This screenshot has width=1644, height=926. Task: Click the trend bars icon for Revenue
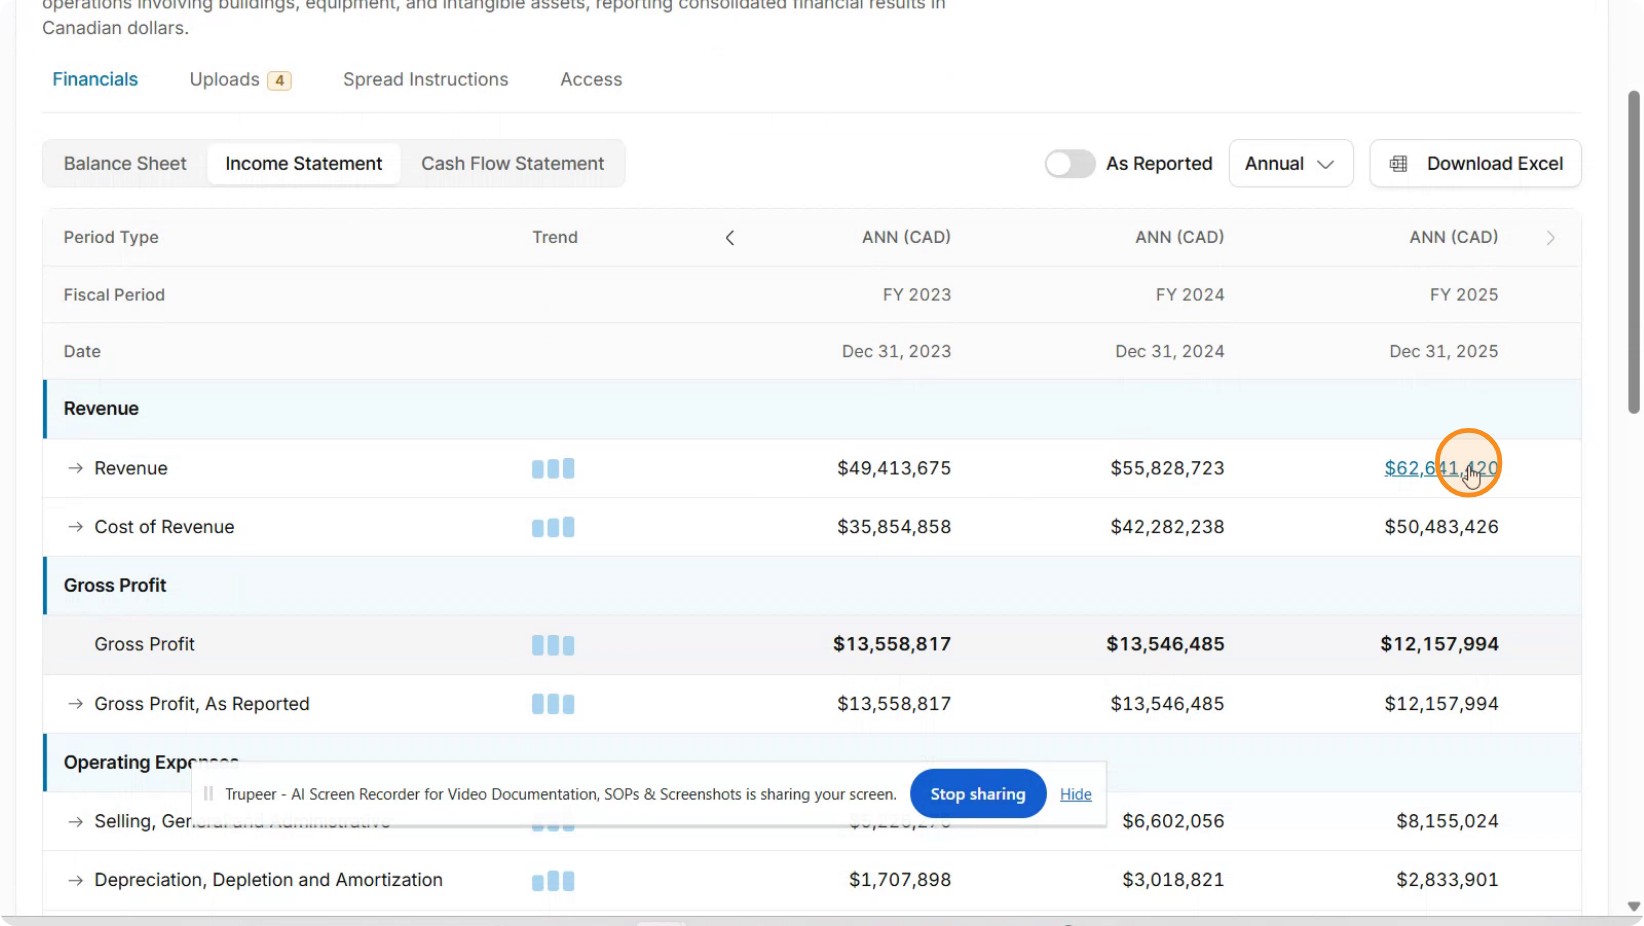coord(553,468)
